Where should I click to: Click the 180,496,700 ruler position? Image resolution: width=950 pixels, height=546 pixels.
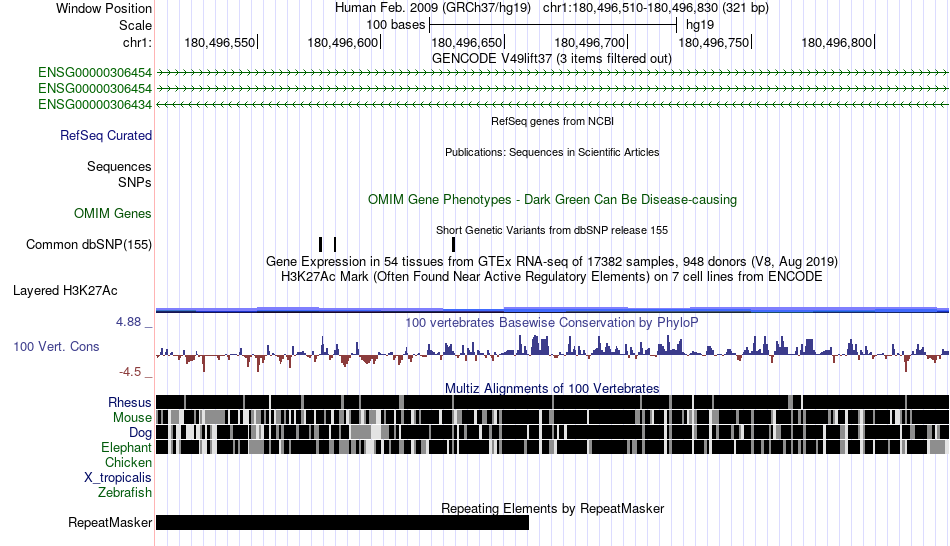point(590,42)
